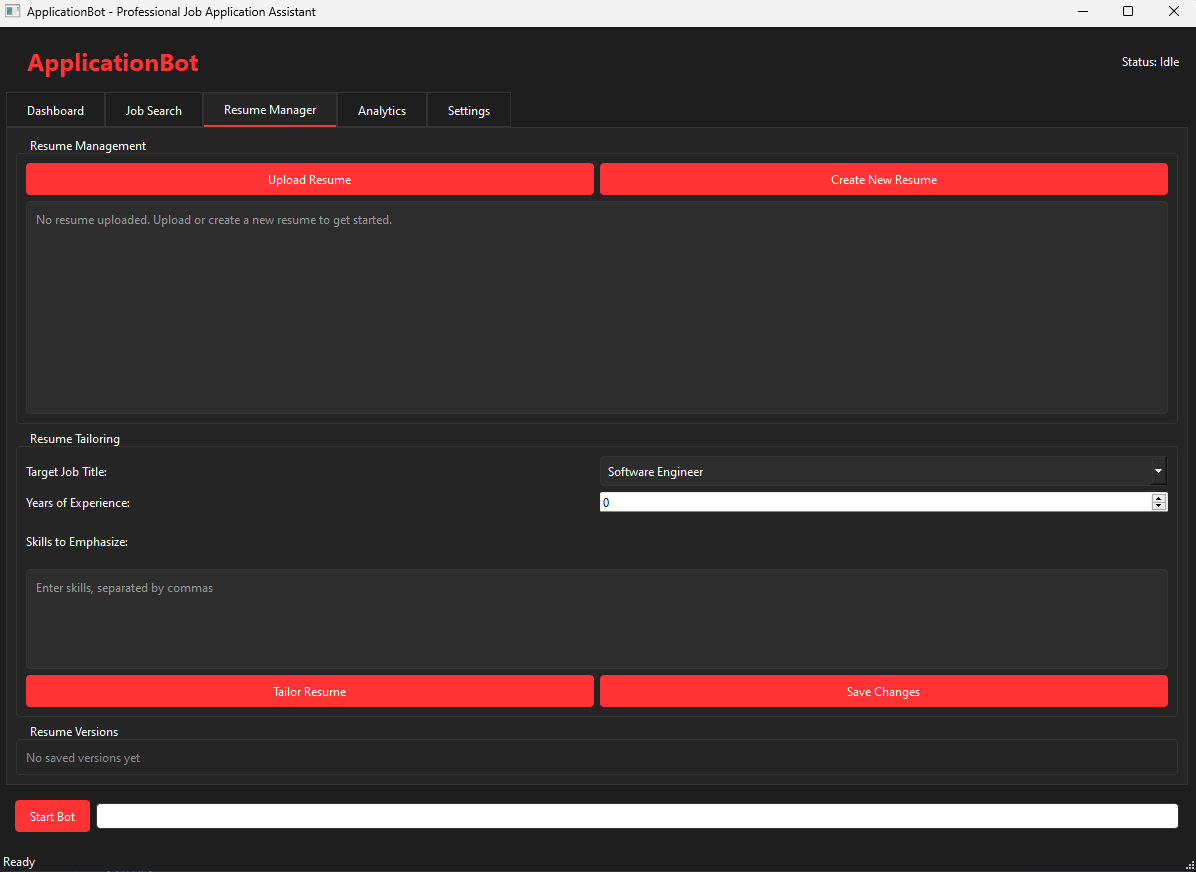The width and height of the screenshot is (1196, 872).
Task: Click the 'Ready' status bar message
Action: pos(19,861)
